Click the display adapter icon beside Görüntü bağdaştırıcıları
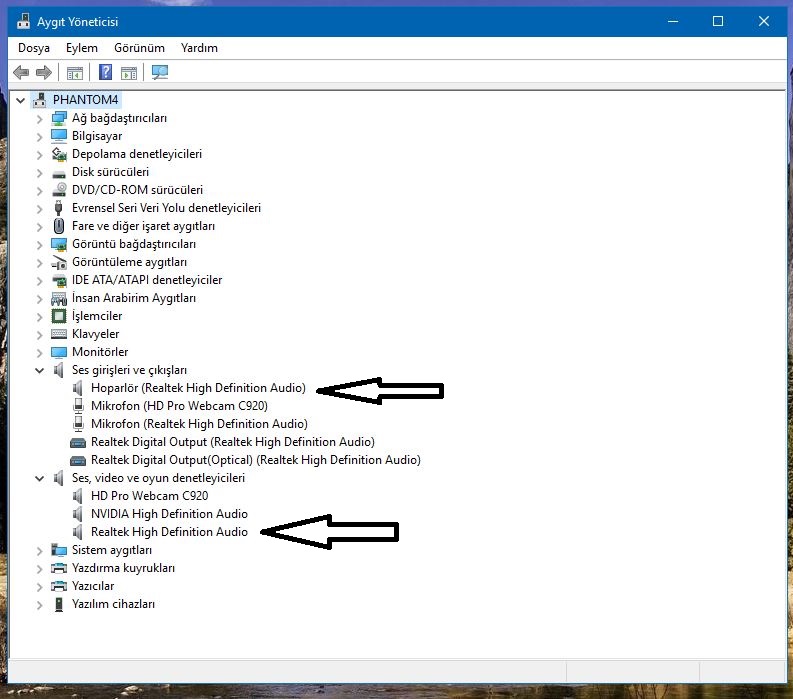793x699 pixels. (x=59, y=244)
